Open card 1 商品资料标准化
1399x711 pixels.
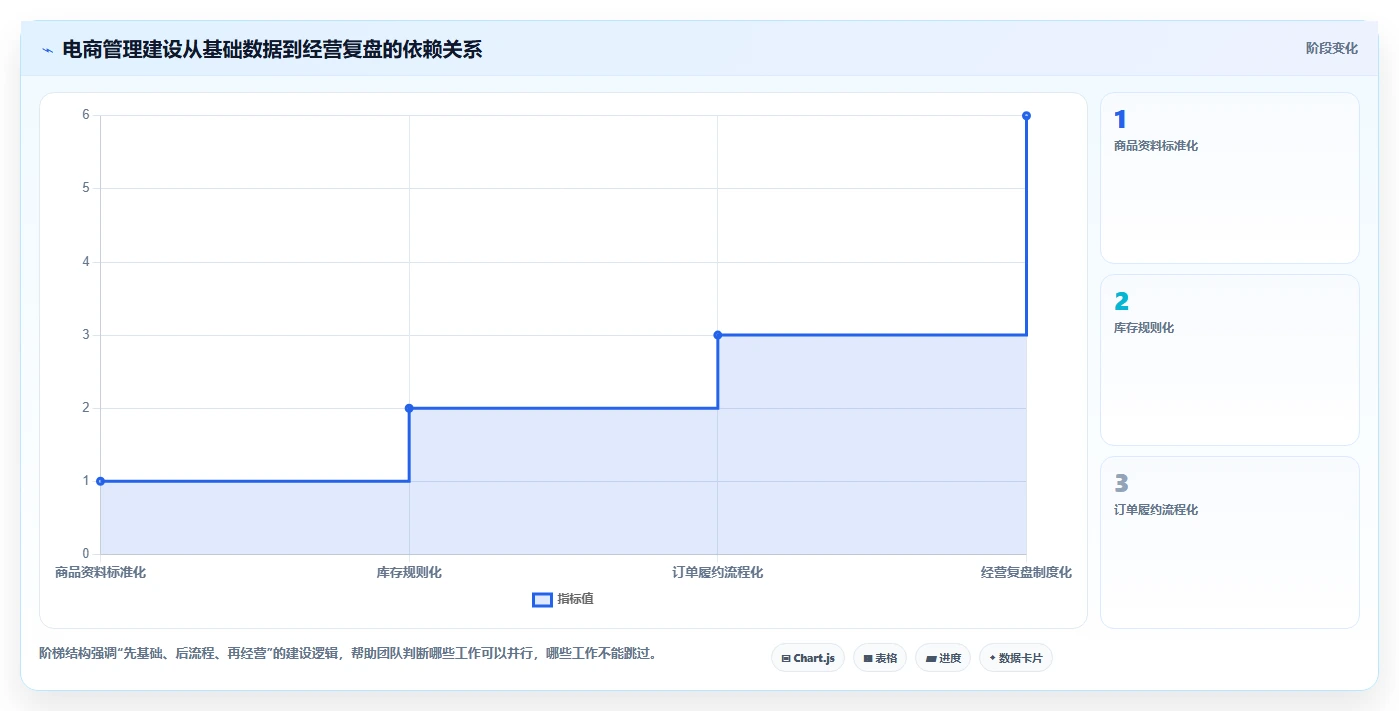pos(1230,178)
